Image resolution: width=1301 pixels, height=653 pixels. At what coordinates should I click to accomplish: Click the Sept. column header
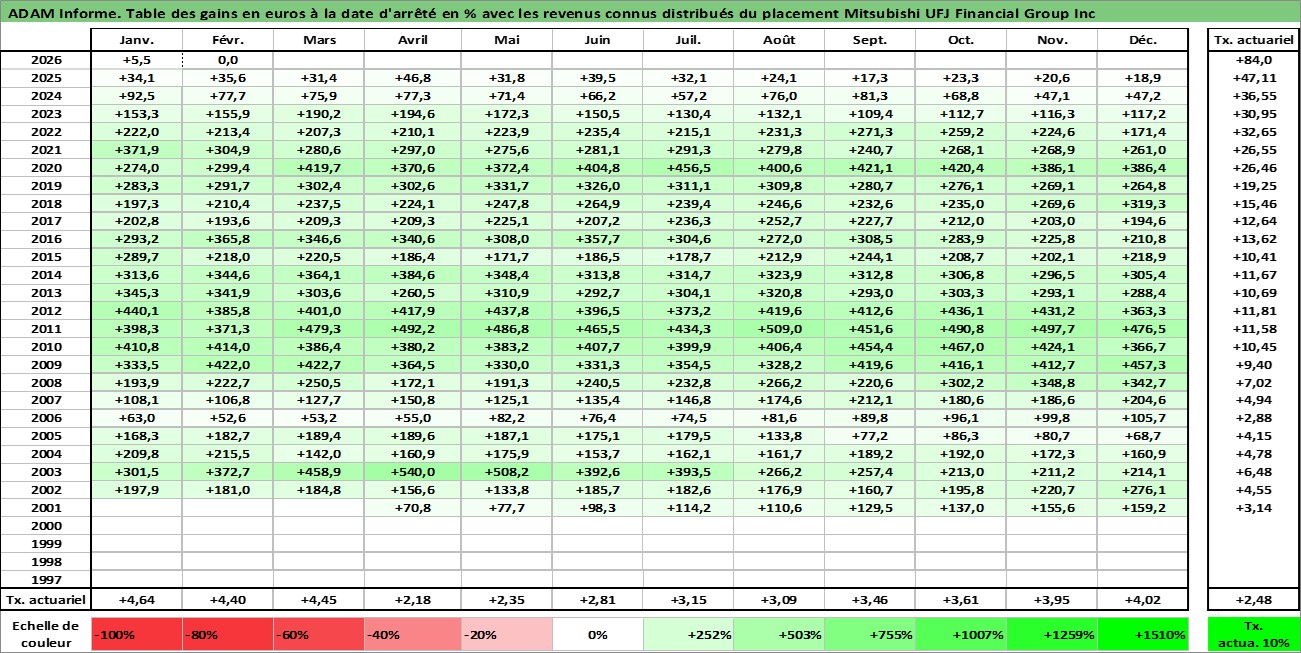[869, 40]
